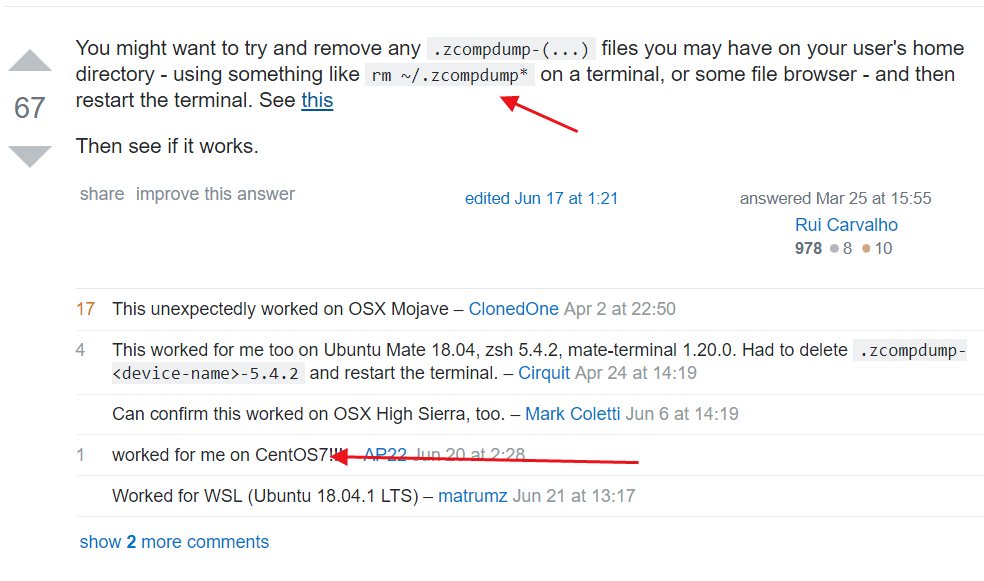Screen dimensions: 984x581
Task: Open matrumz's user profile
Action: pyautogui.click(x=473, y=495)
